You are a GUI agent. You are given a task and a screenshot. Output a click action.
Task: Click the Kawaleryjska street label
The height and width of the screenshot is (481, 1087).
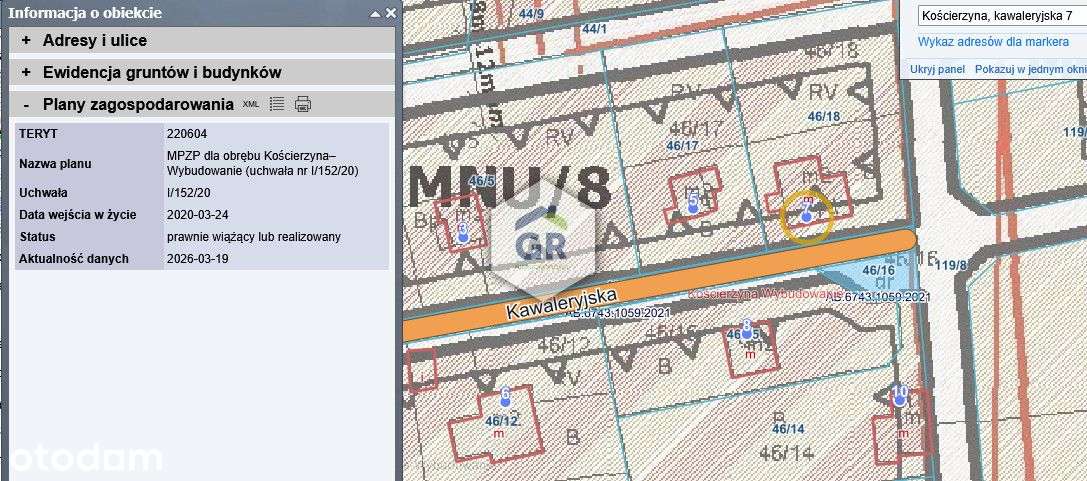pyautogui.click(x=562, y=304)
